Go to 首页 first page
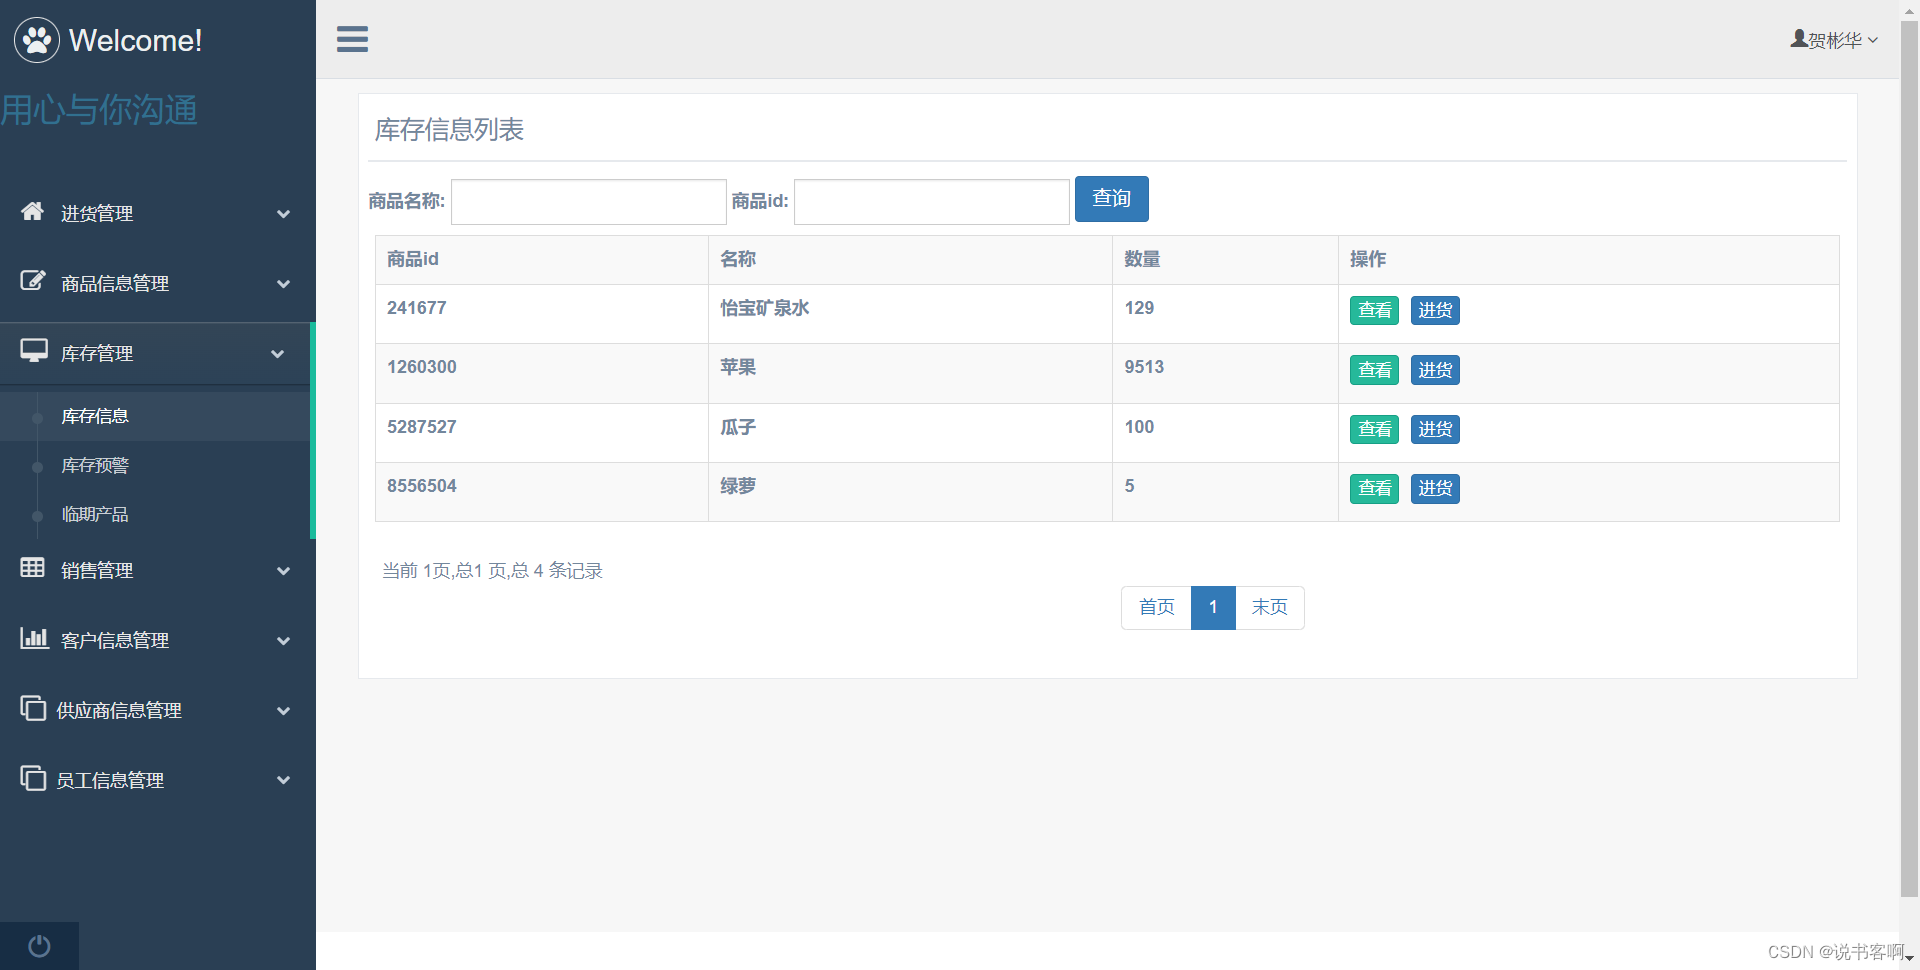The height and width of the screenshot is (970, 1920). click(x=1156, y=607)
